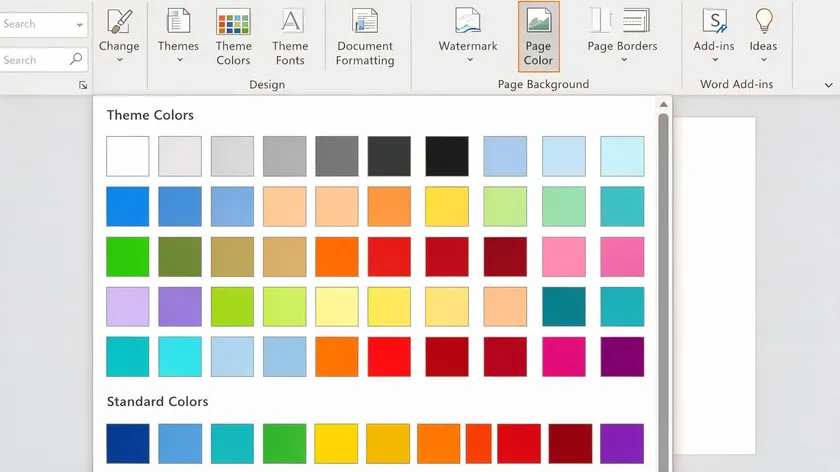Viewport: 840px width, 472px height.
Task: Open the Change styles button
Action: click(x=119, y=36)
